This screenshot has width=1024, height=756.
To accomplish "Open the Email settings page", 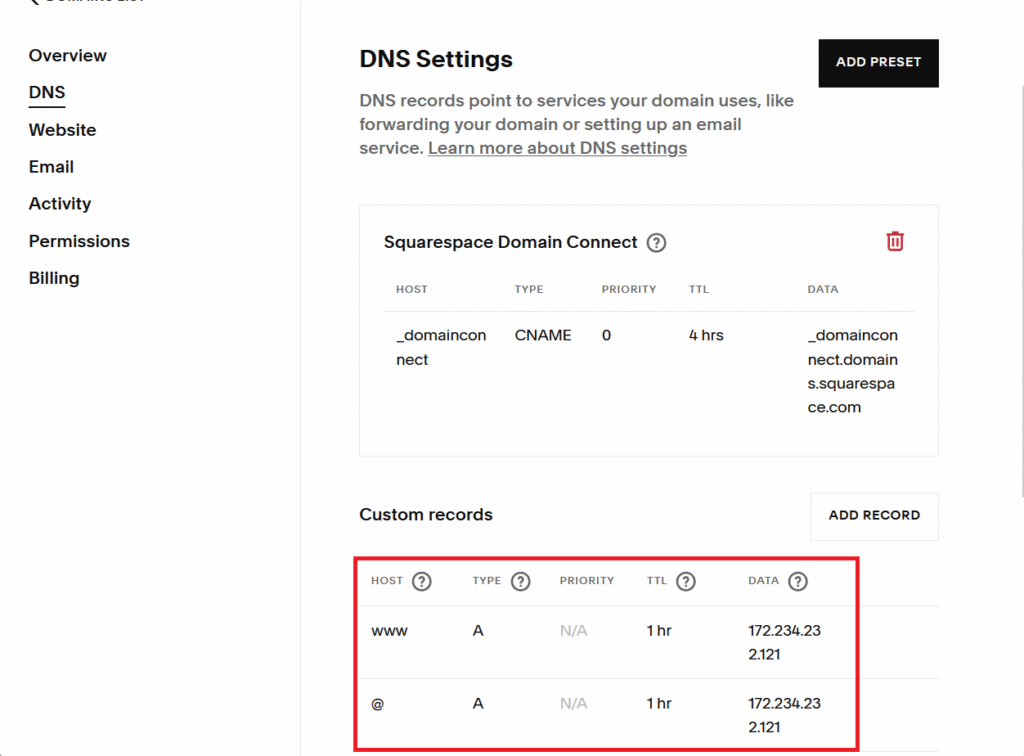I will pyautogui.click(x=51, y=167).
